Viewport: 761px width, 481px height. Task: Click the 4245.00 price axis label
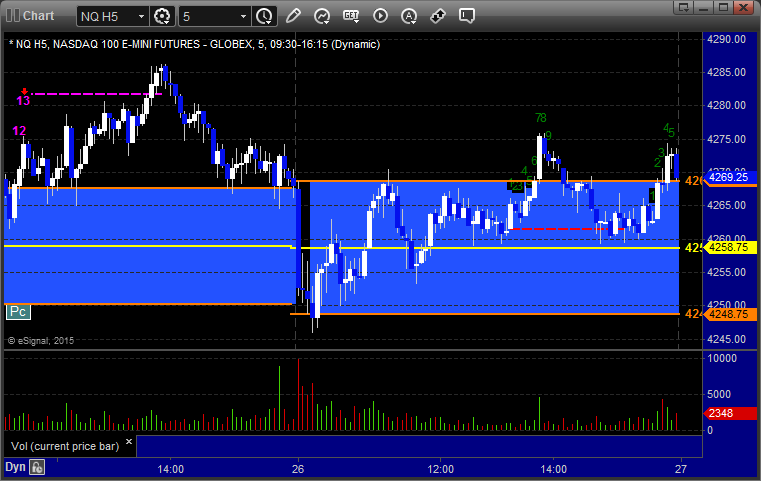[x=727, y=339]
